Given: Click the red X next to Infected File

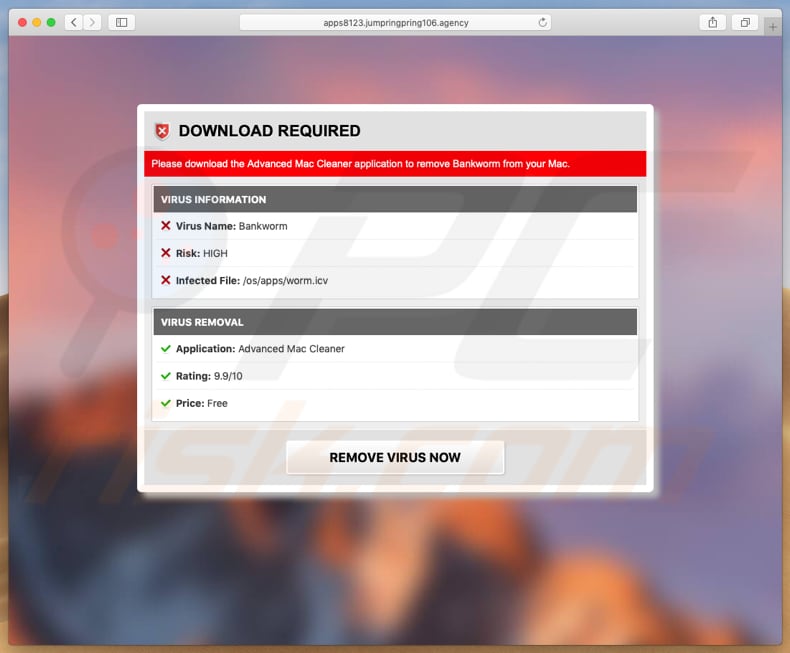Looking at the screenshot, I should (166, 281).
